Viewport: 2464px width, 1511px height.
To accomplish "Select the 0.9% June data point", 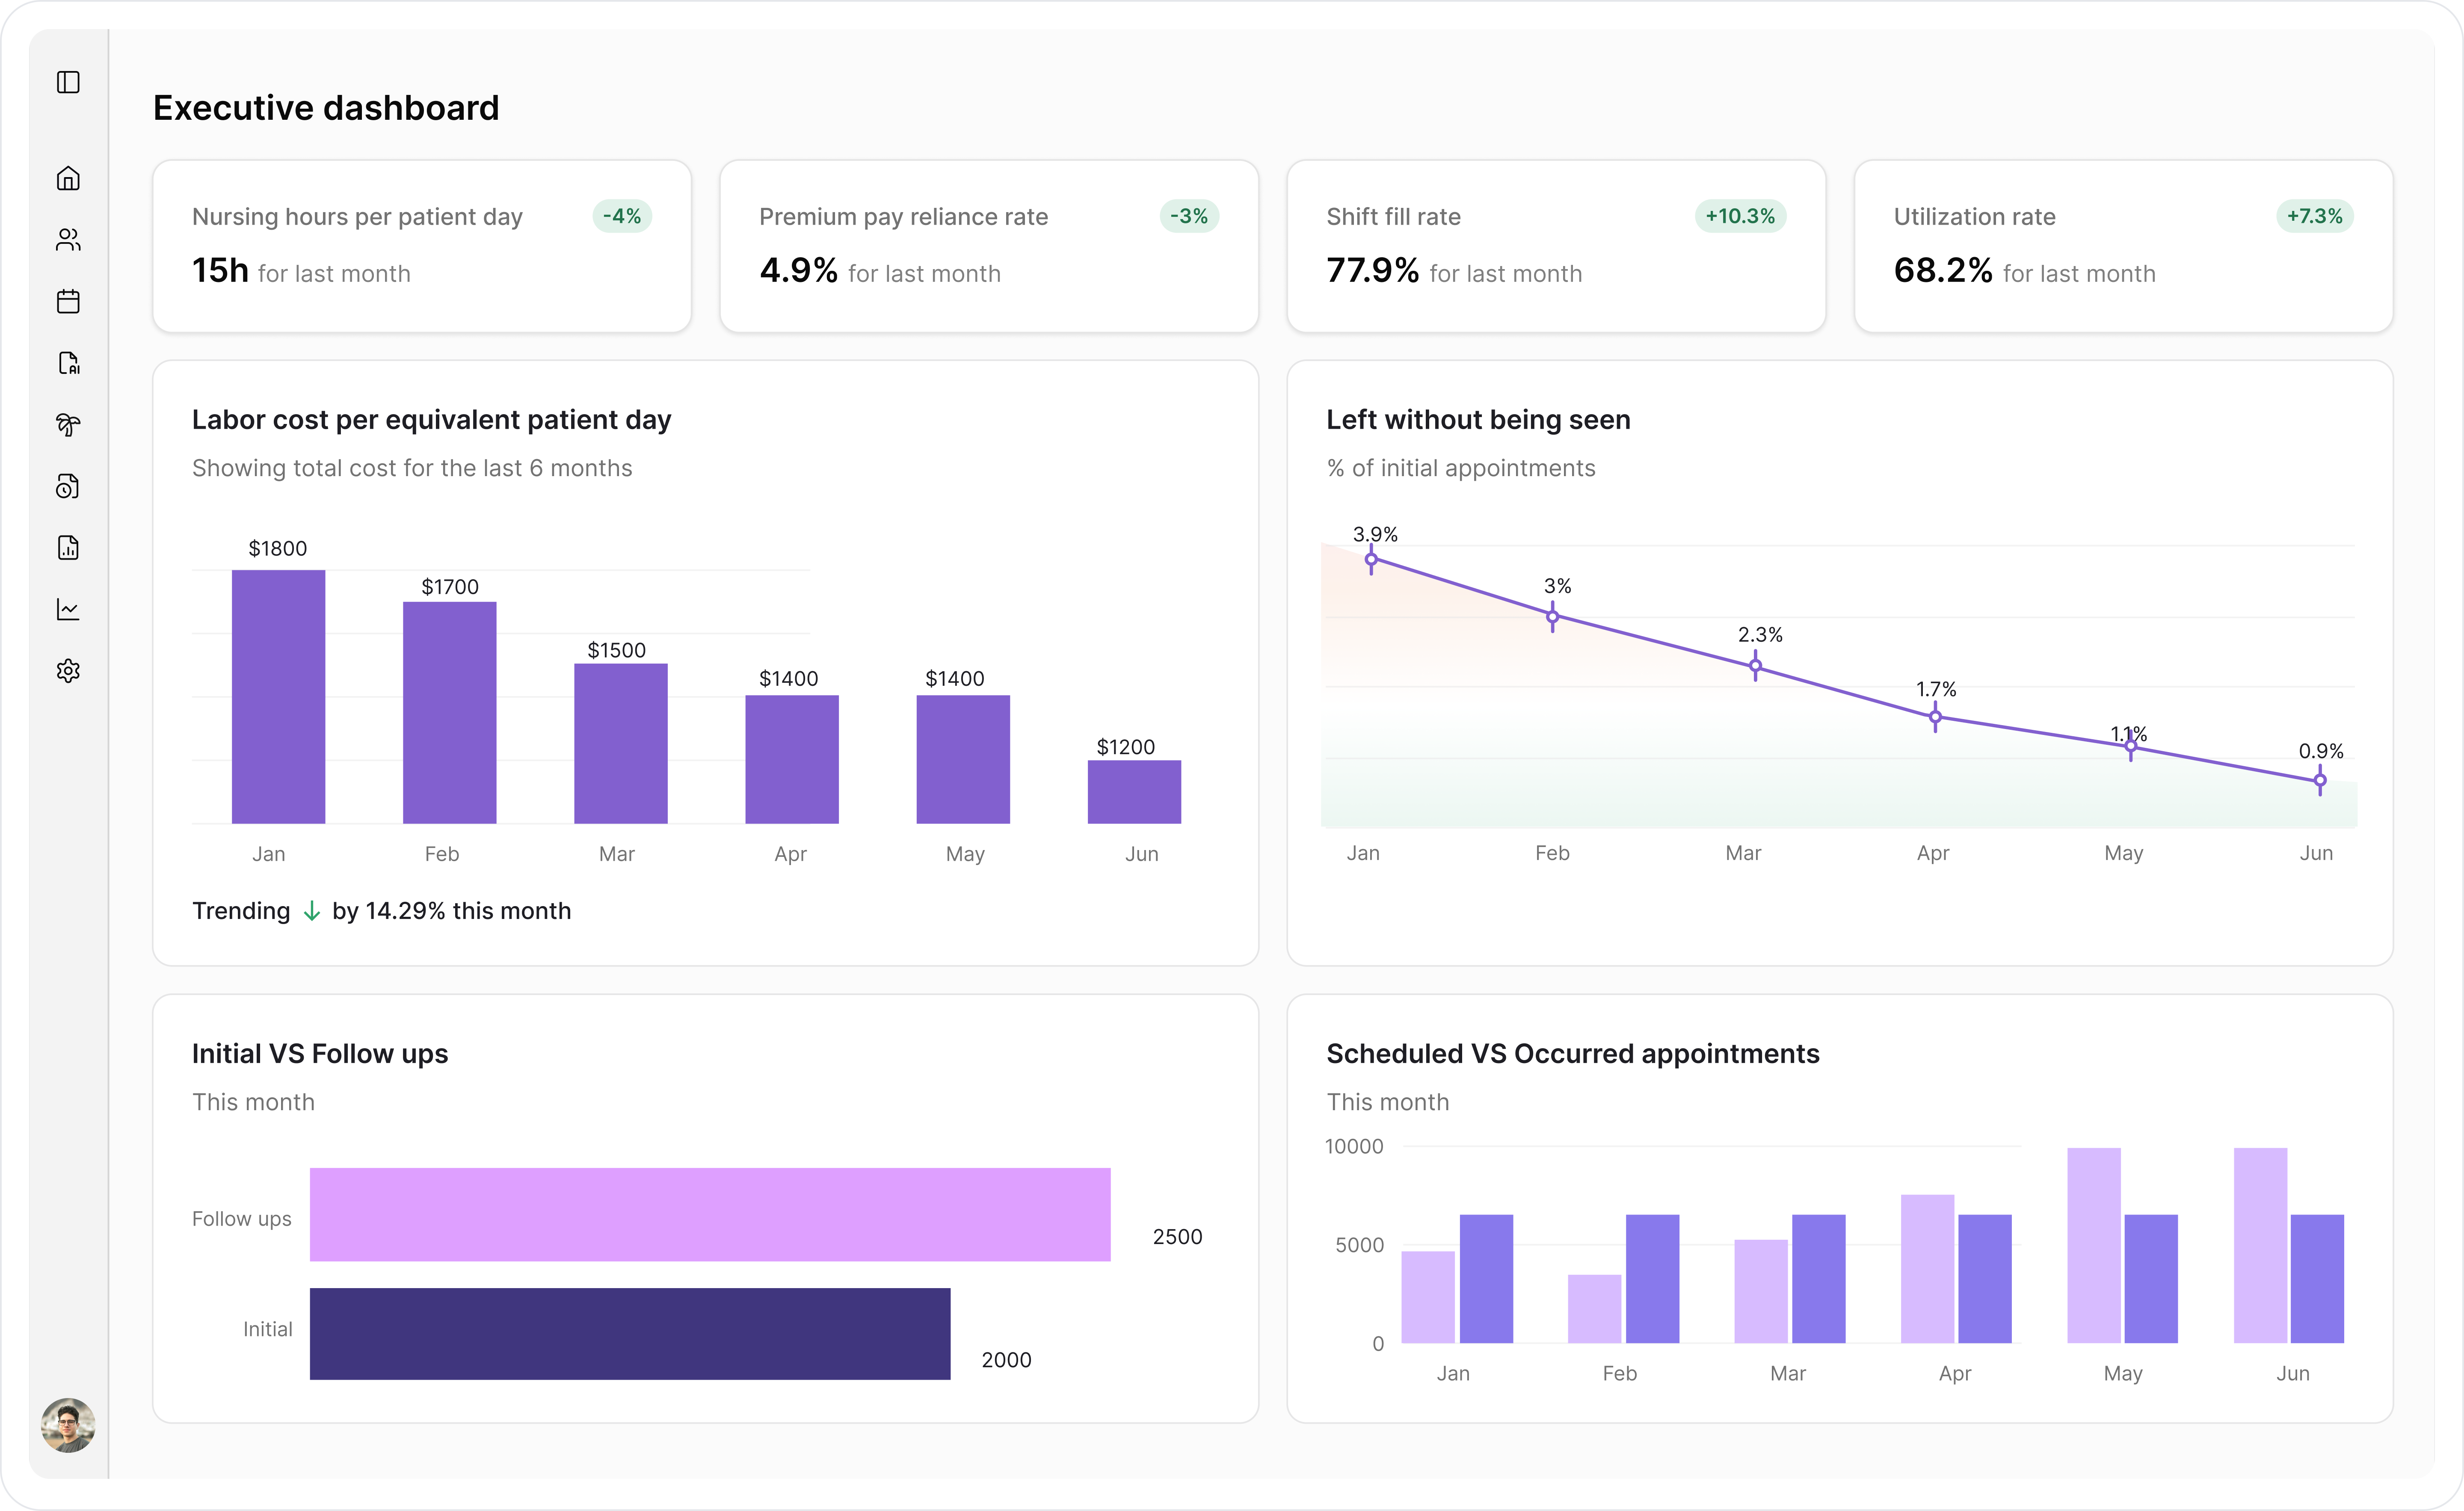I will [x=2319, y=780].
